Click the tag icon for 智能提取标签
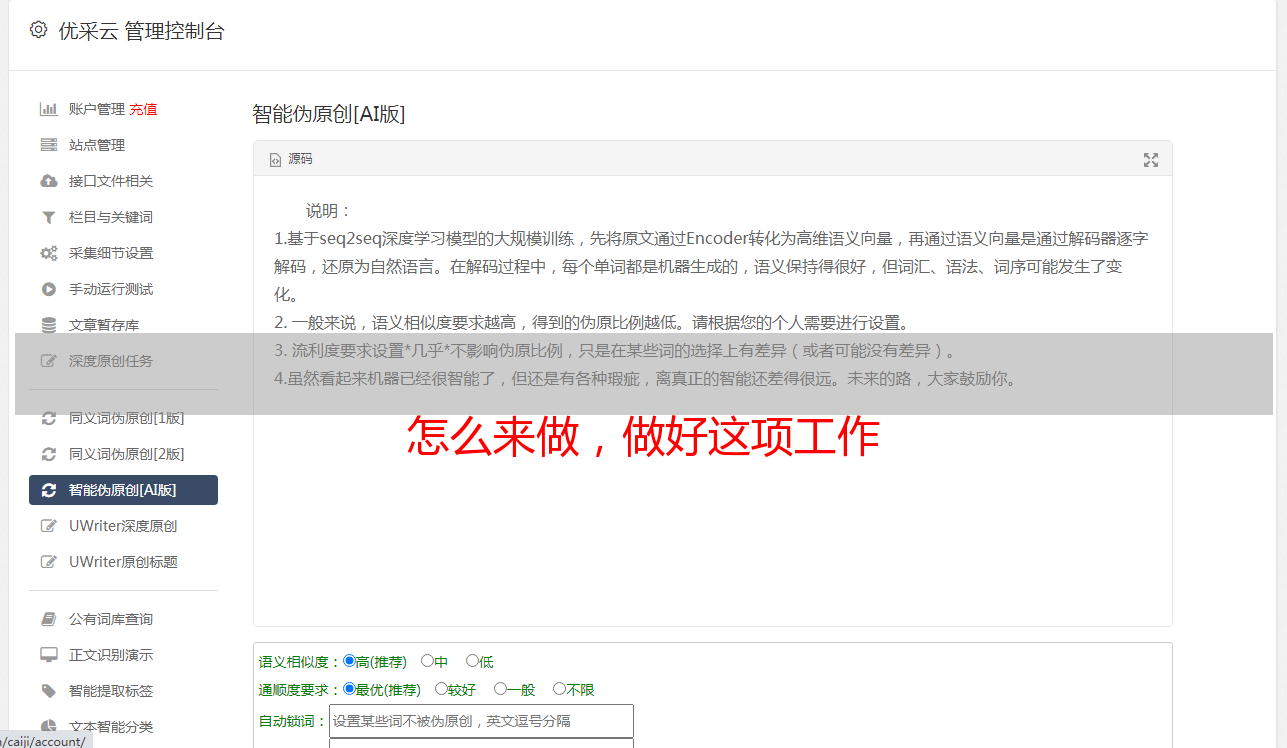1287x748 pixels. click(48, 691)
